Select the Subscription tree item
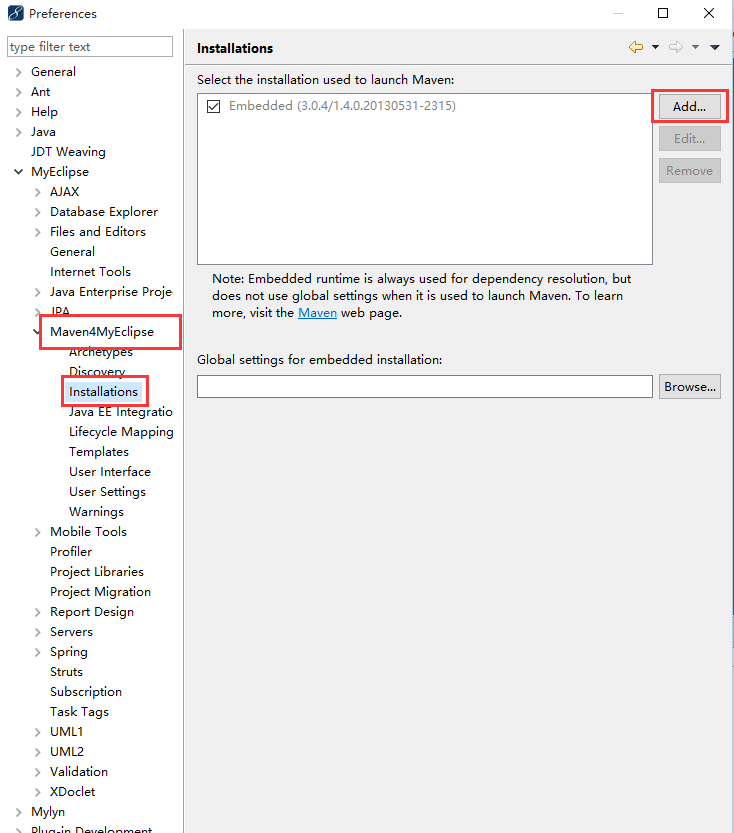The height and width of the screenshot is (833, 734). [86, 692]
